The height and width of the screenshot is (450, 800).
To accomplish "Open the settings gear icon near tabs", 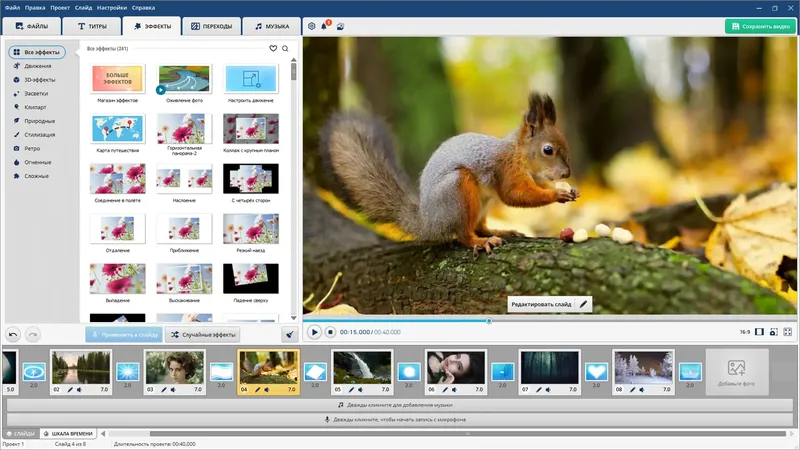I will point(311,26).
